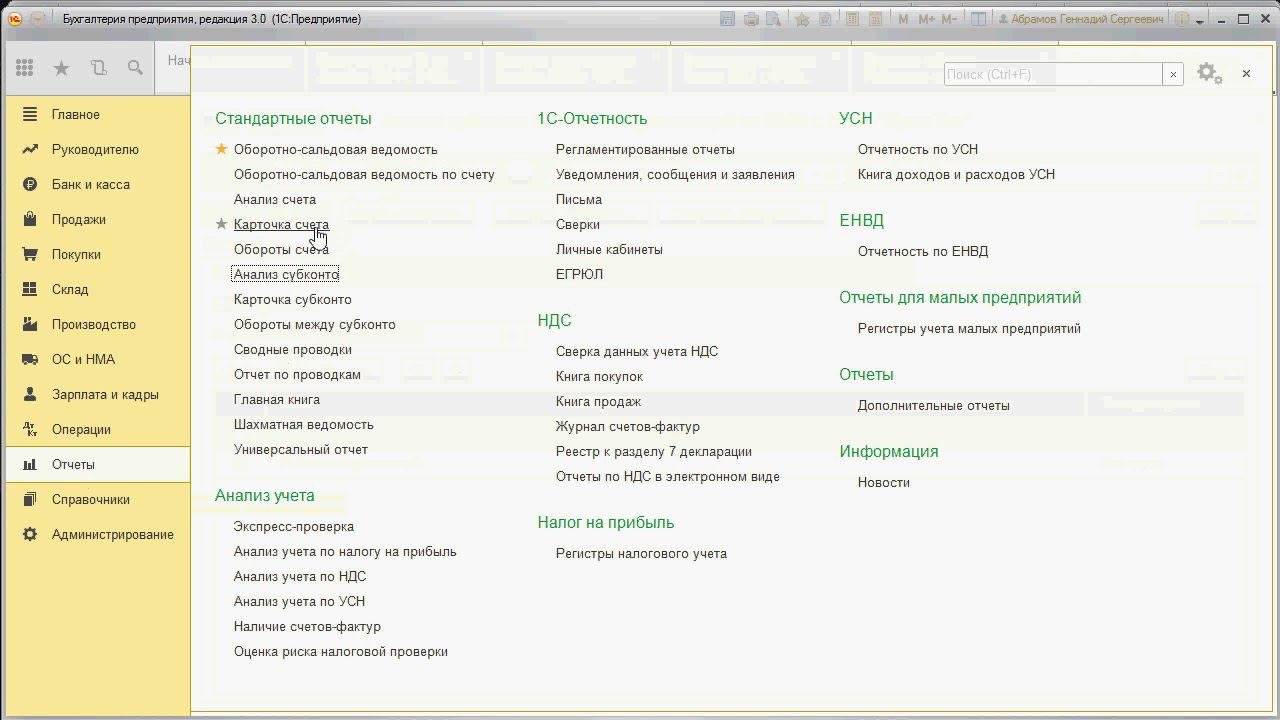Screen dimensions: 1280x720
Task: Open the favorites star in the tools panel
Action: pos(61,68)
